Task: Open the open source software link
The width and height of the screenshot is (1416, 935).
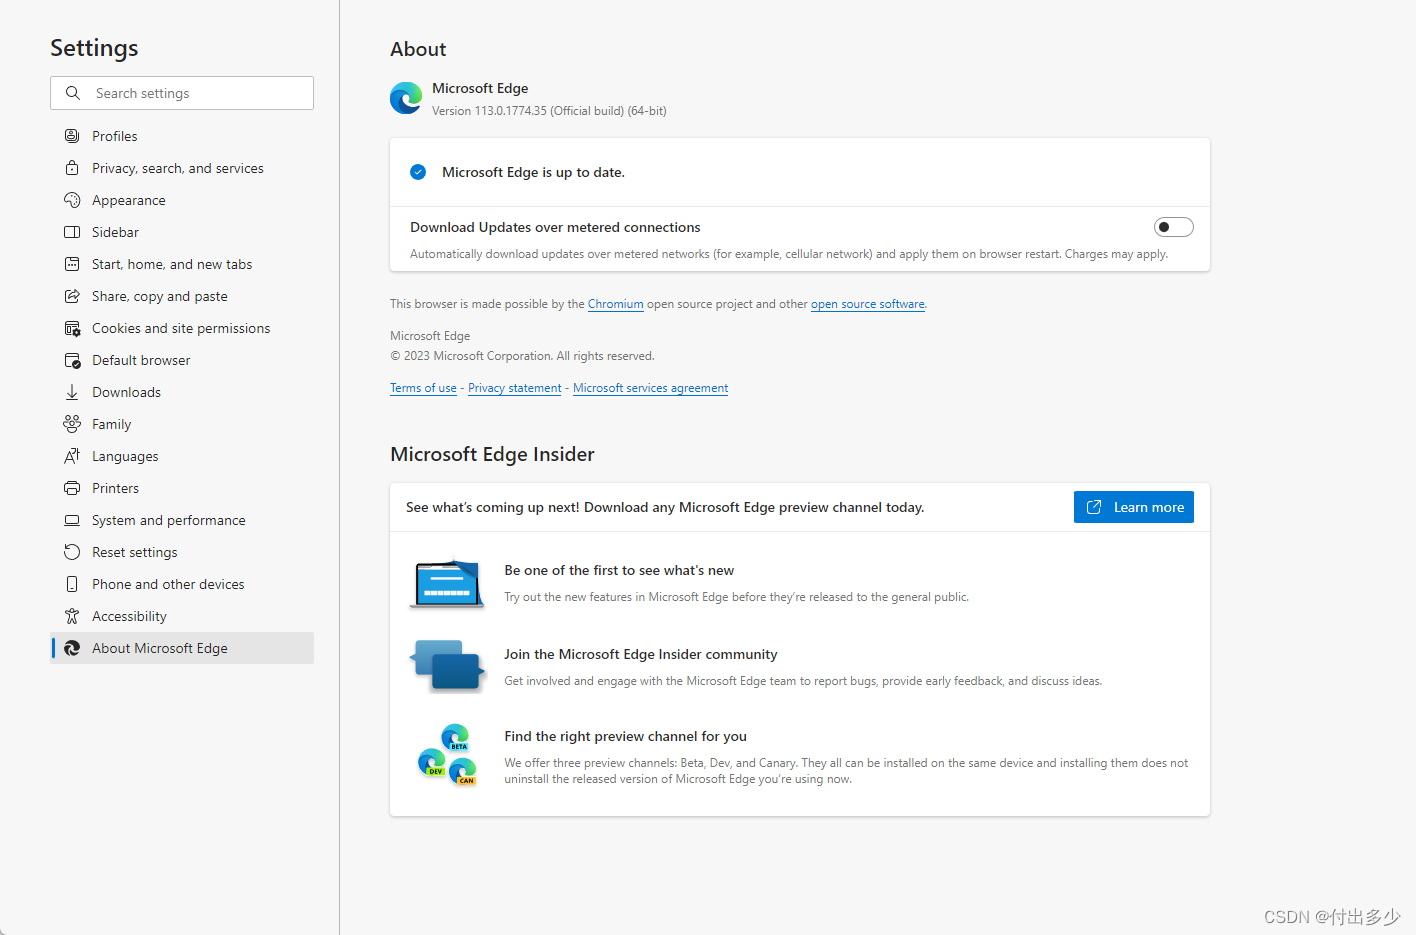Action: (868, 304)
